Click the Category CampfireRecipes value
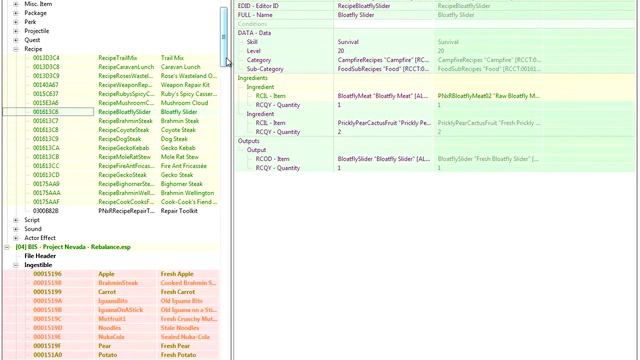The height and width of the screenshot is (360, 640). click(383, 60)
